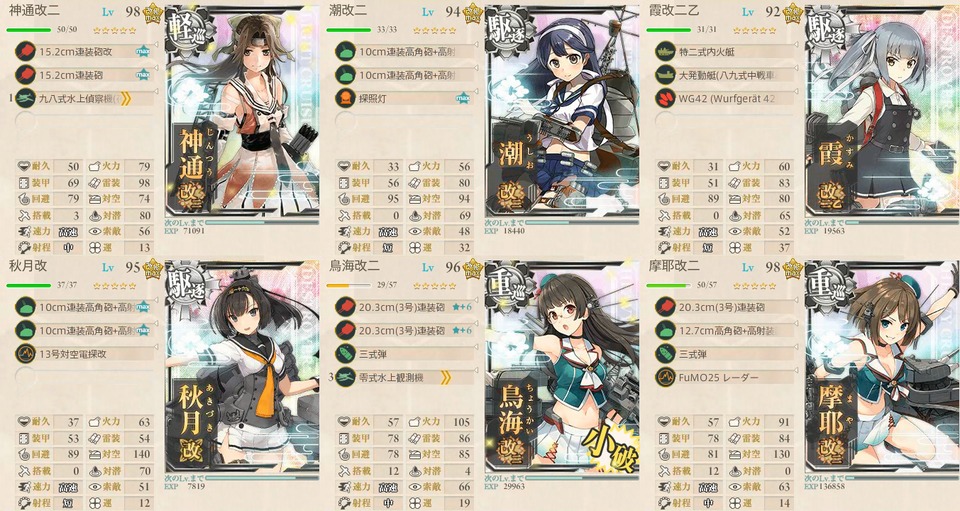
Task: Click the yellow chevron on 零式水上観測機
Action: pyautogui.click(x=446, y=378)
